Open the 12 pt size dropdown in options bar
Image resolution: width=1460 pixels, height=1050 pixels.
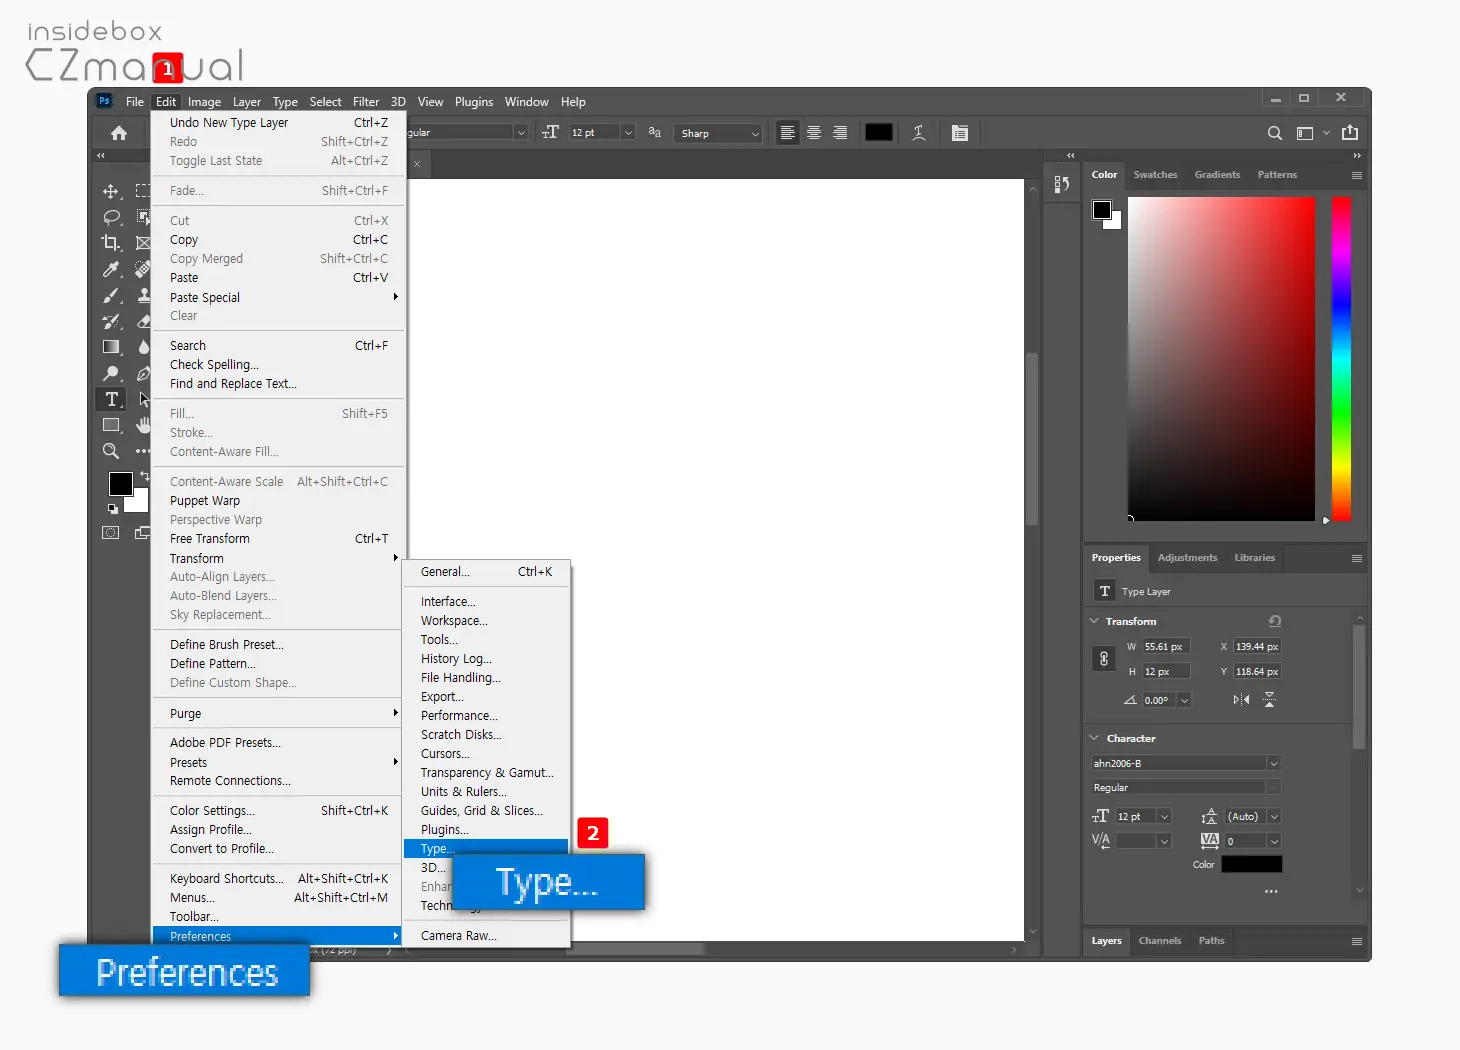628,133
